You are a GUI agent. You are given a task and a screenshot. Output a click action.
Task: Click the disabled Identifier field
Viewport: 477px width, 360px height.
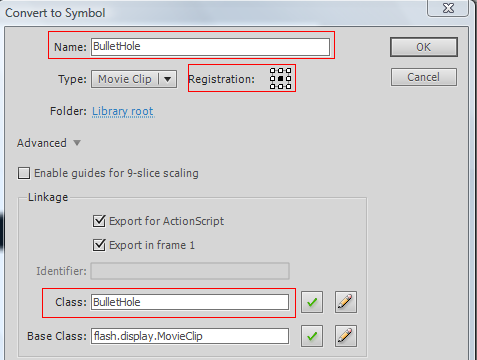[190, 271]
